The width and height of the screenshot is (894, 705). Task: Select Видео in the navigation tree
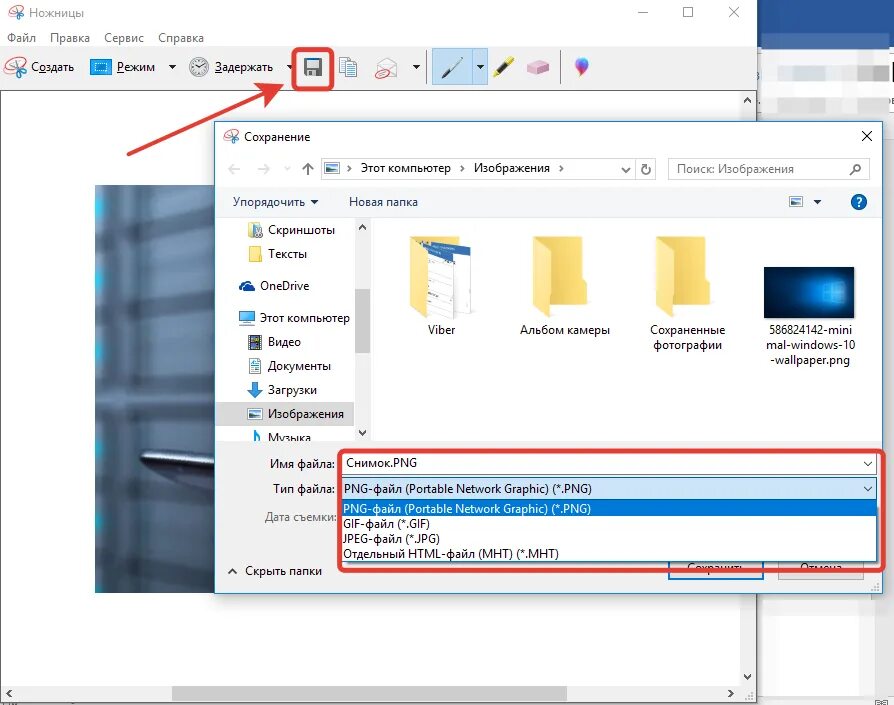[x=275, y=342]
